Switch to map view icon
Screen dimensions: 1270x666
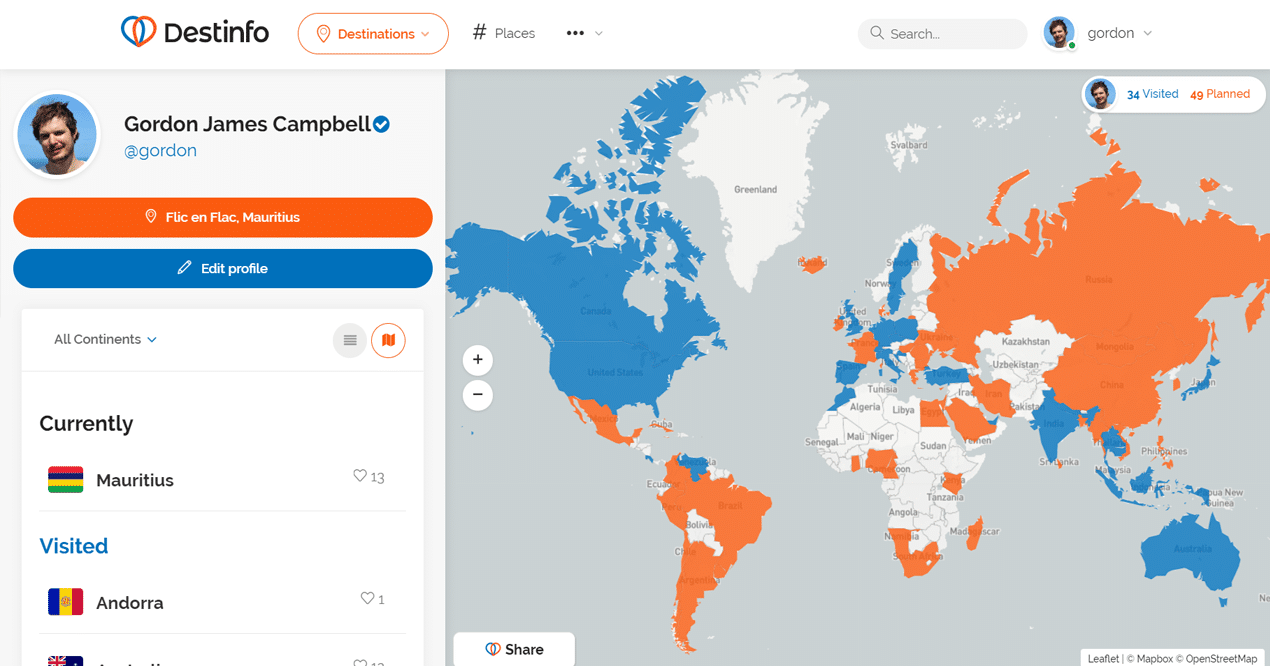388,340
